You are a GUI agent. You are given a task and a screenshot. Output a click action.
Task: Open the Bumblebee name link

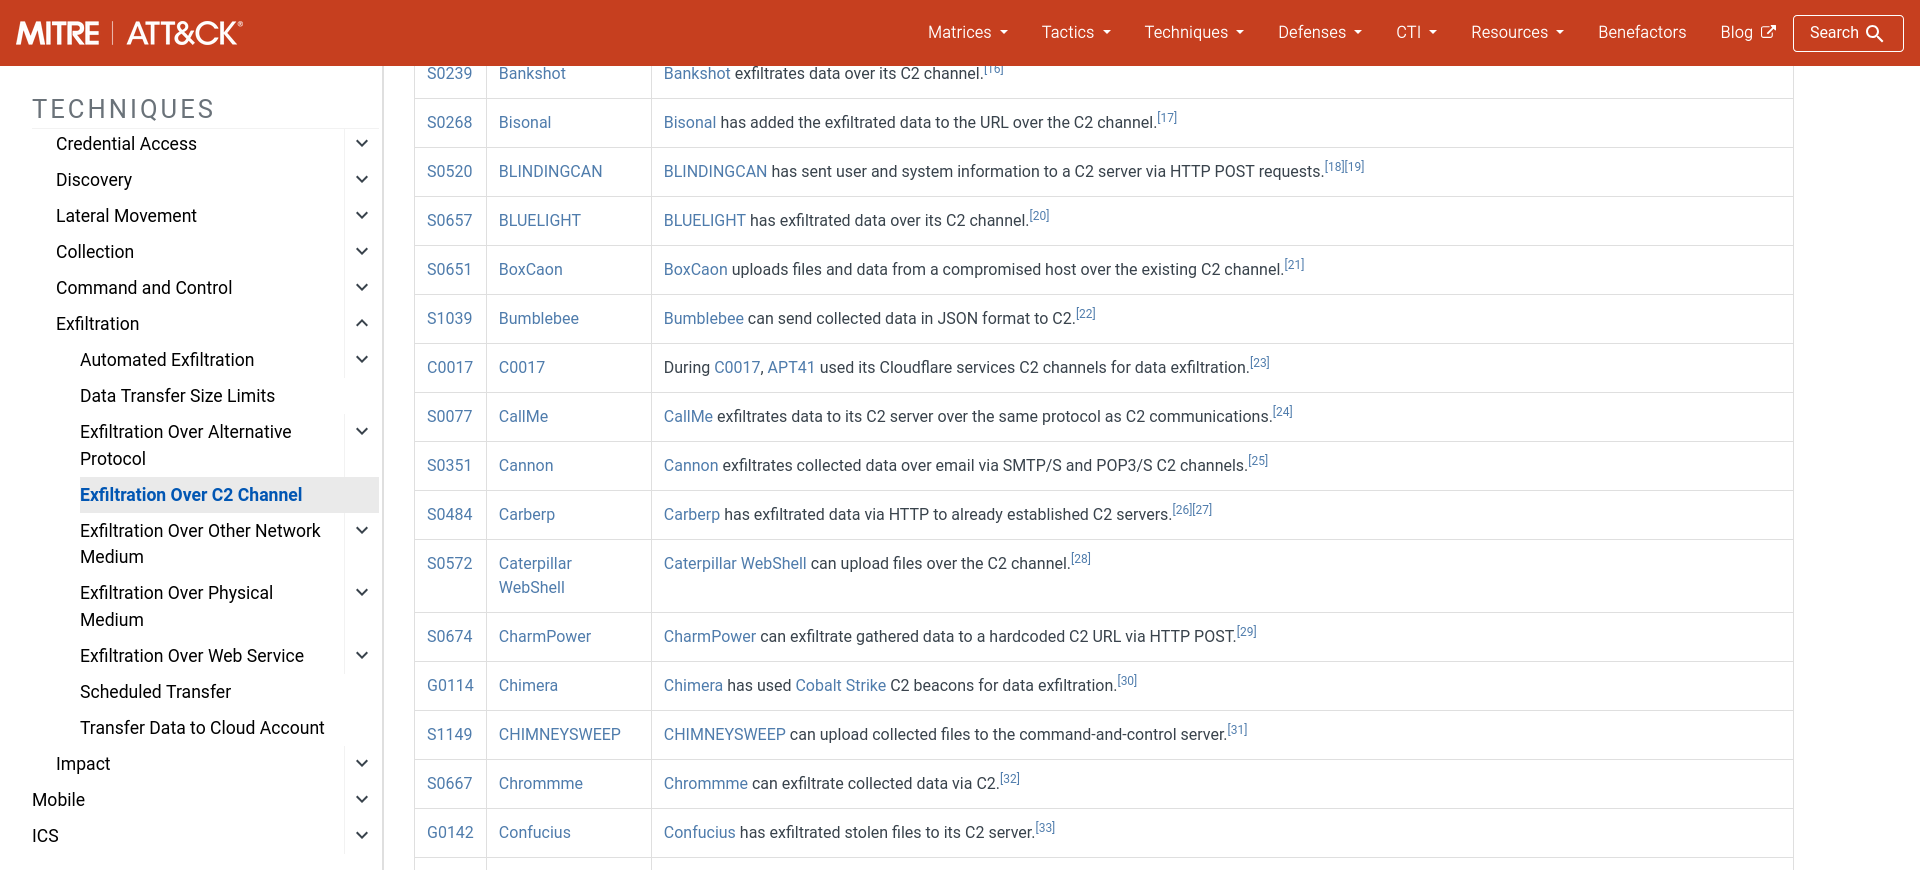coord(538,319)
